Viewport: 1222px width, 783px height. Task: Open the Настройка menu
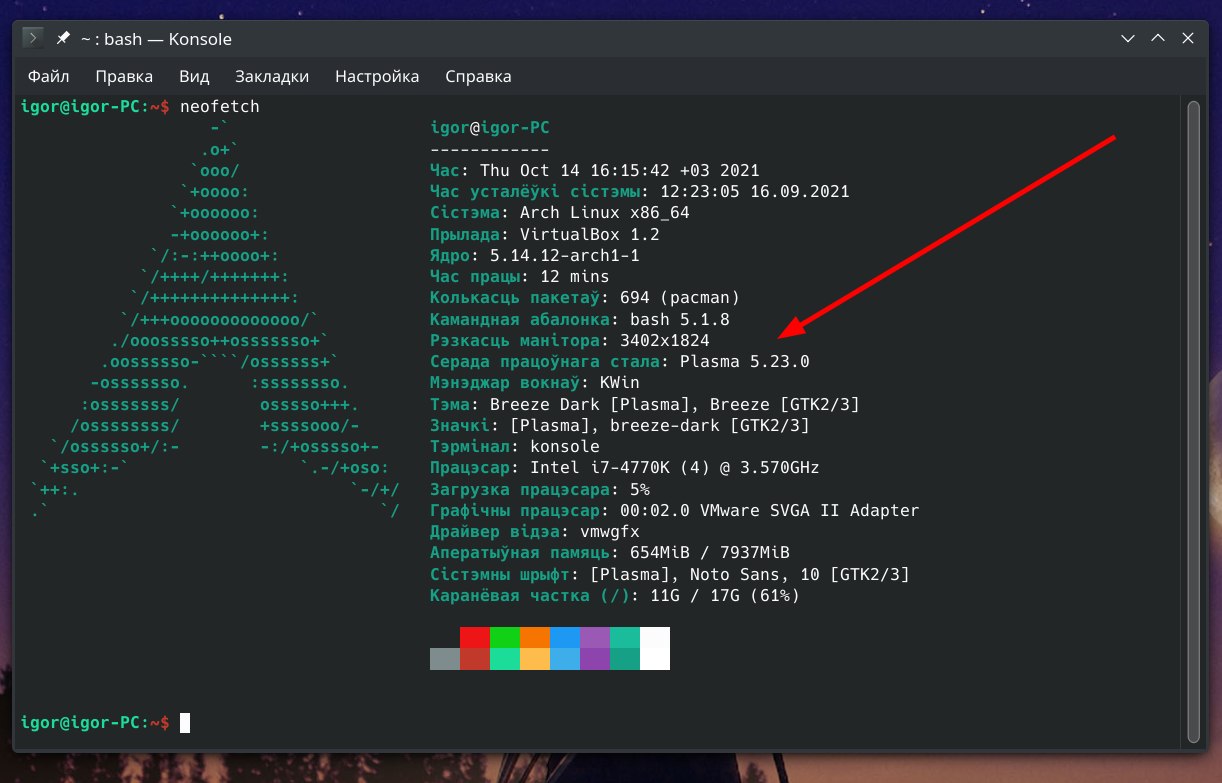[x=377, y=76]
